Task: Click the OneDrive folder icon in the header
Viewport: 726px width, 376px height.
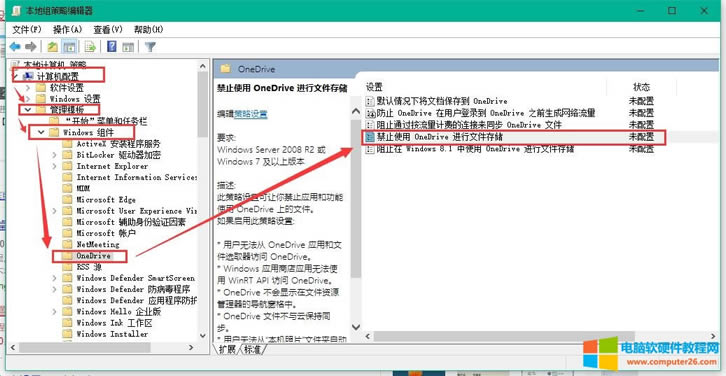Action: [x=225, y=69]
